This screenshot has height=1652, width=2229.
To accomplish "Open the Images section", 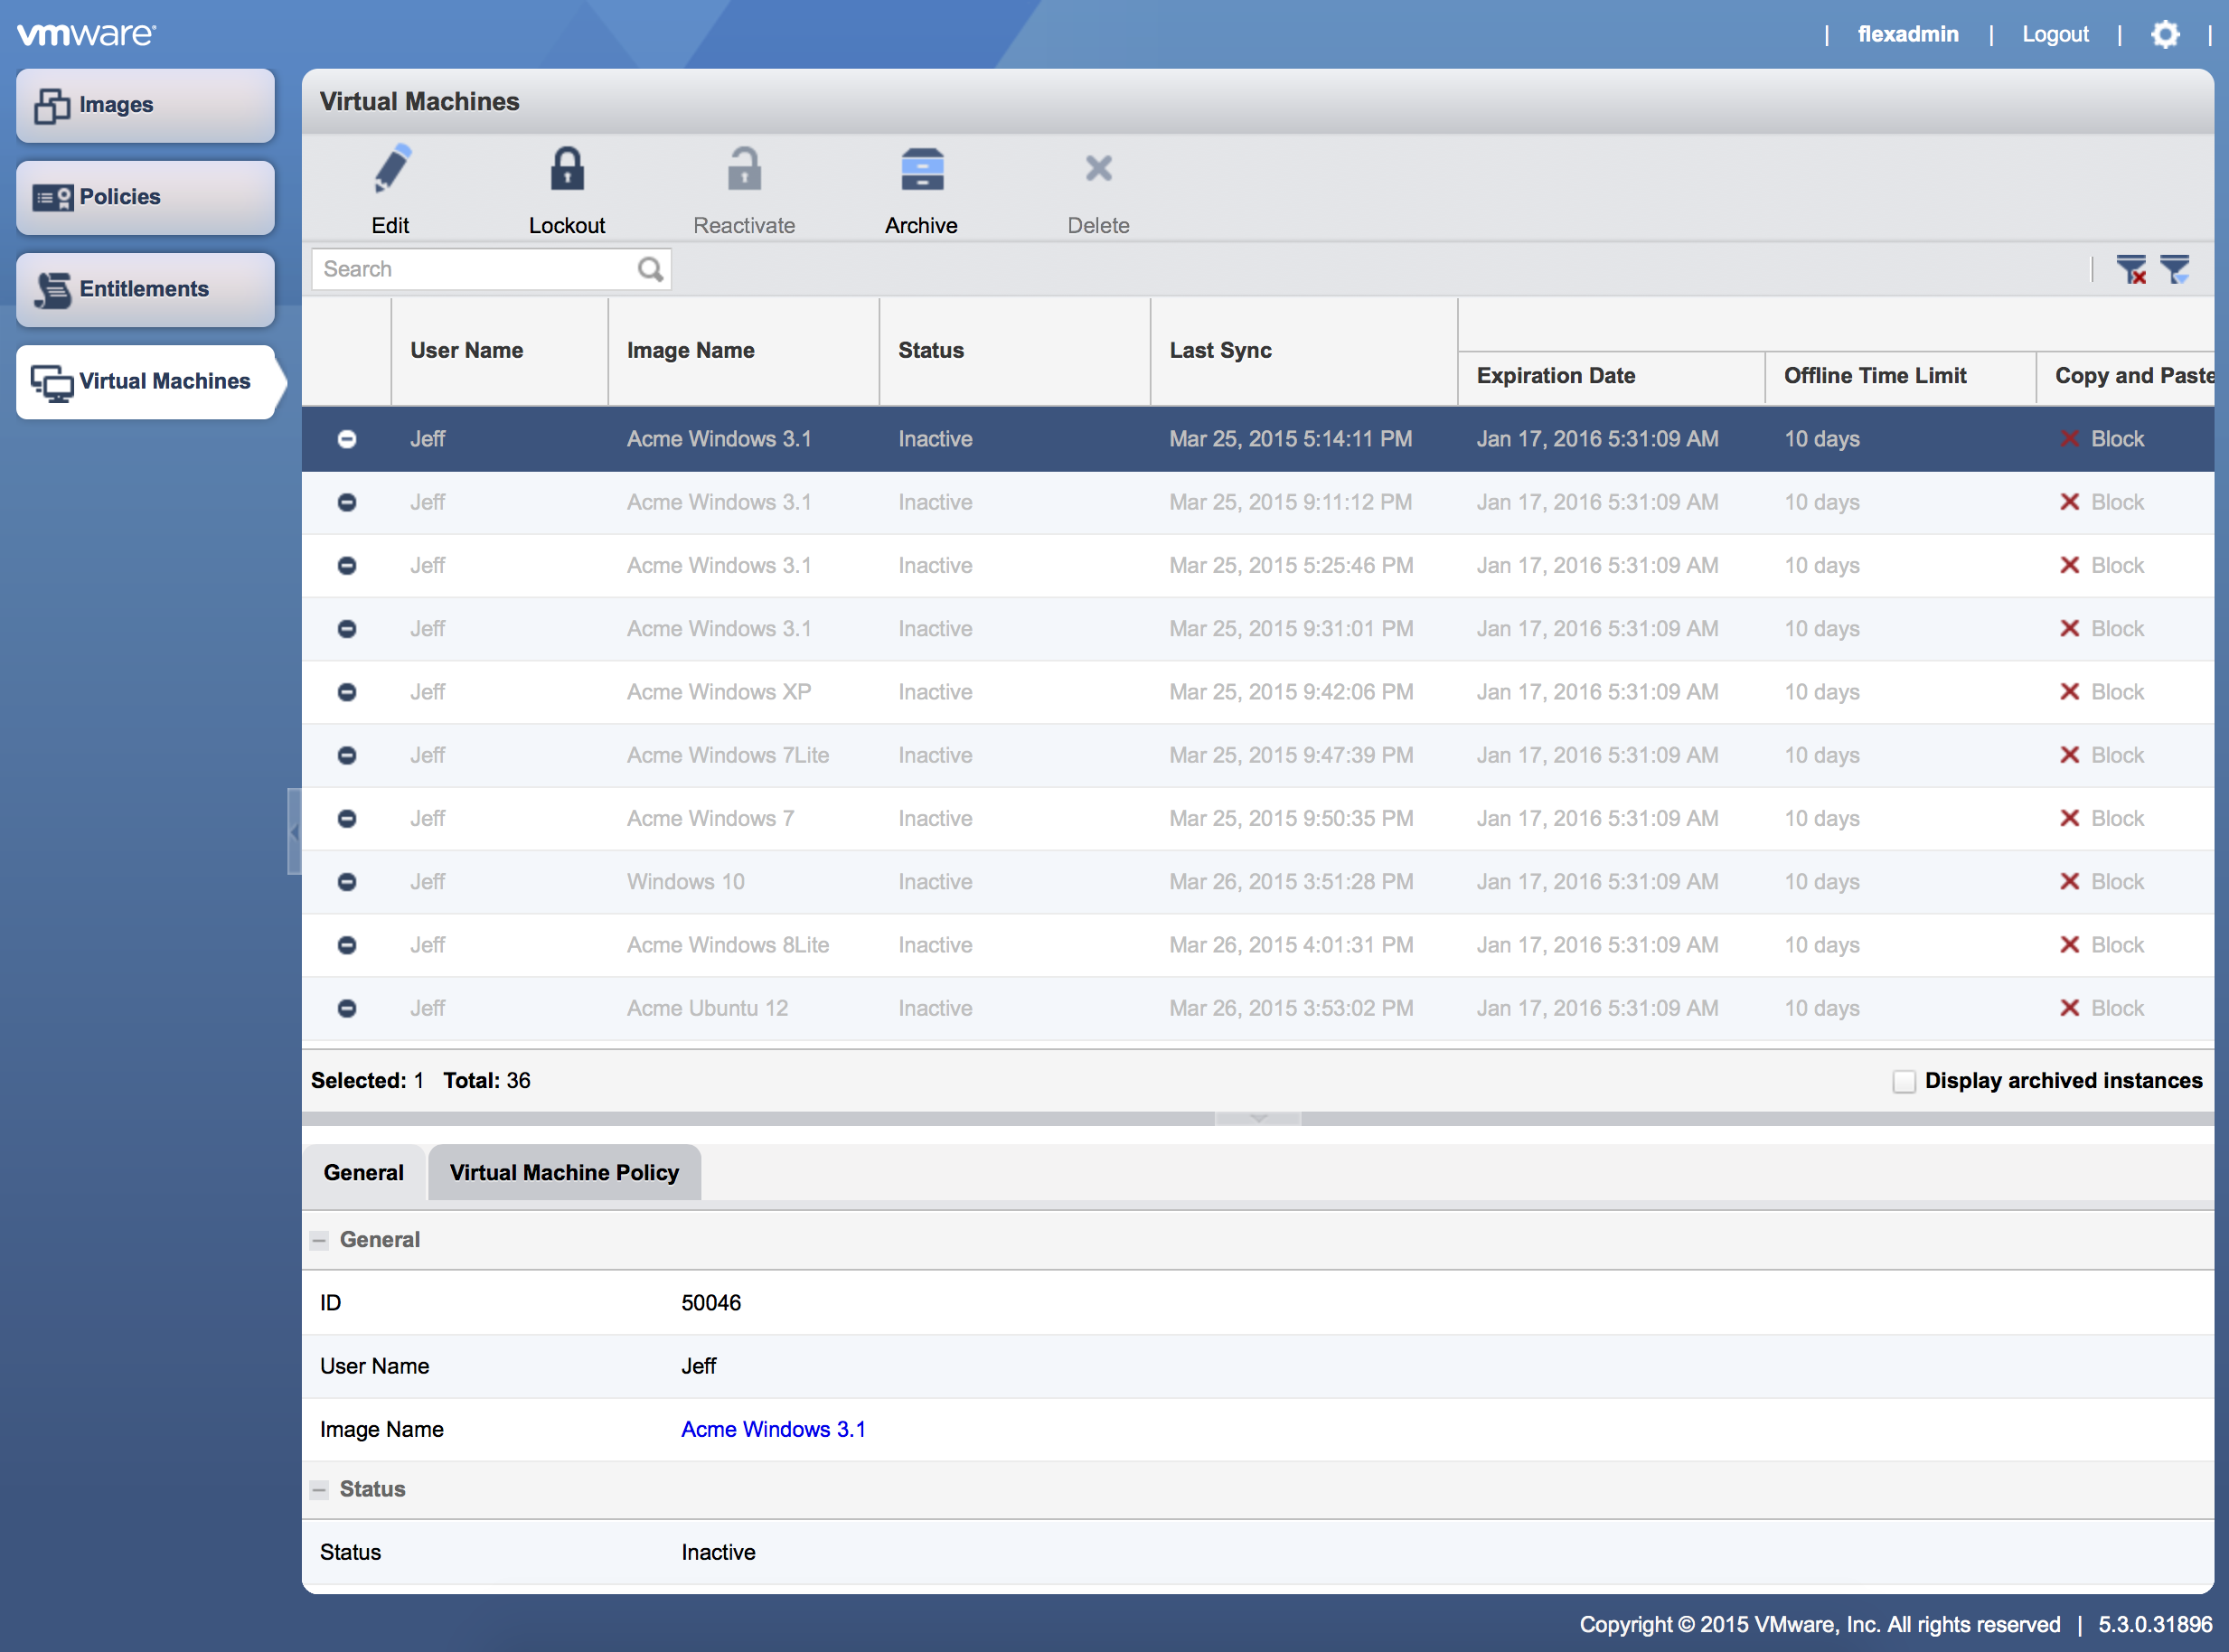I will point(145,105).
